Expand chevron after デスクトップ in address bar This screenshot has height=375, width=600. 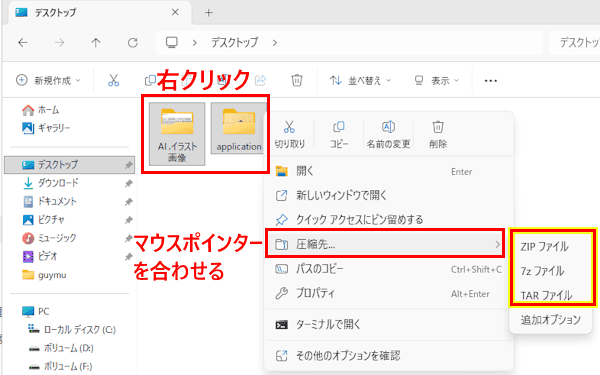pos(275,42)
